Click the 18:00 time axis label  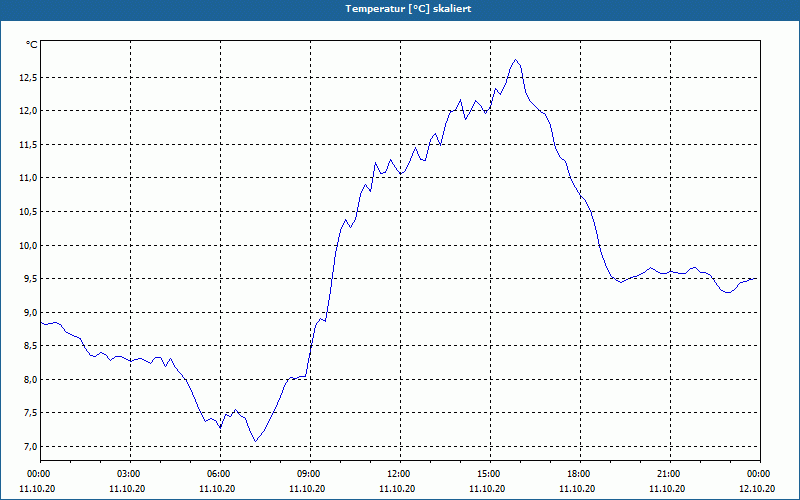pos(581,474)
